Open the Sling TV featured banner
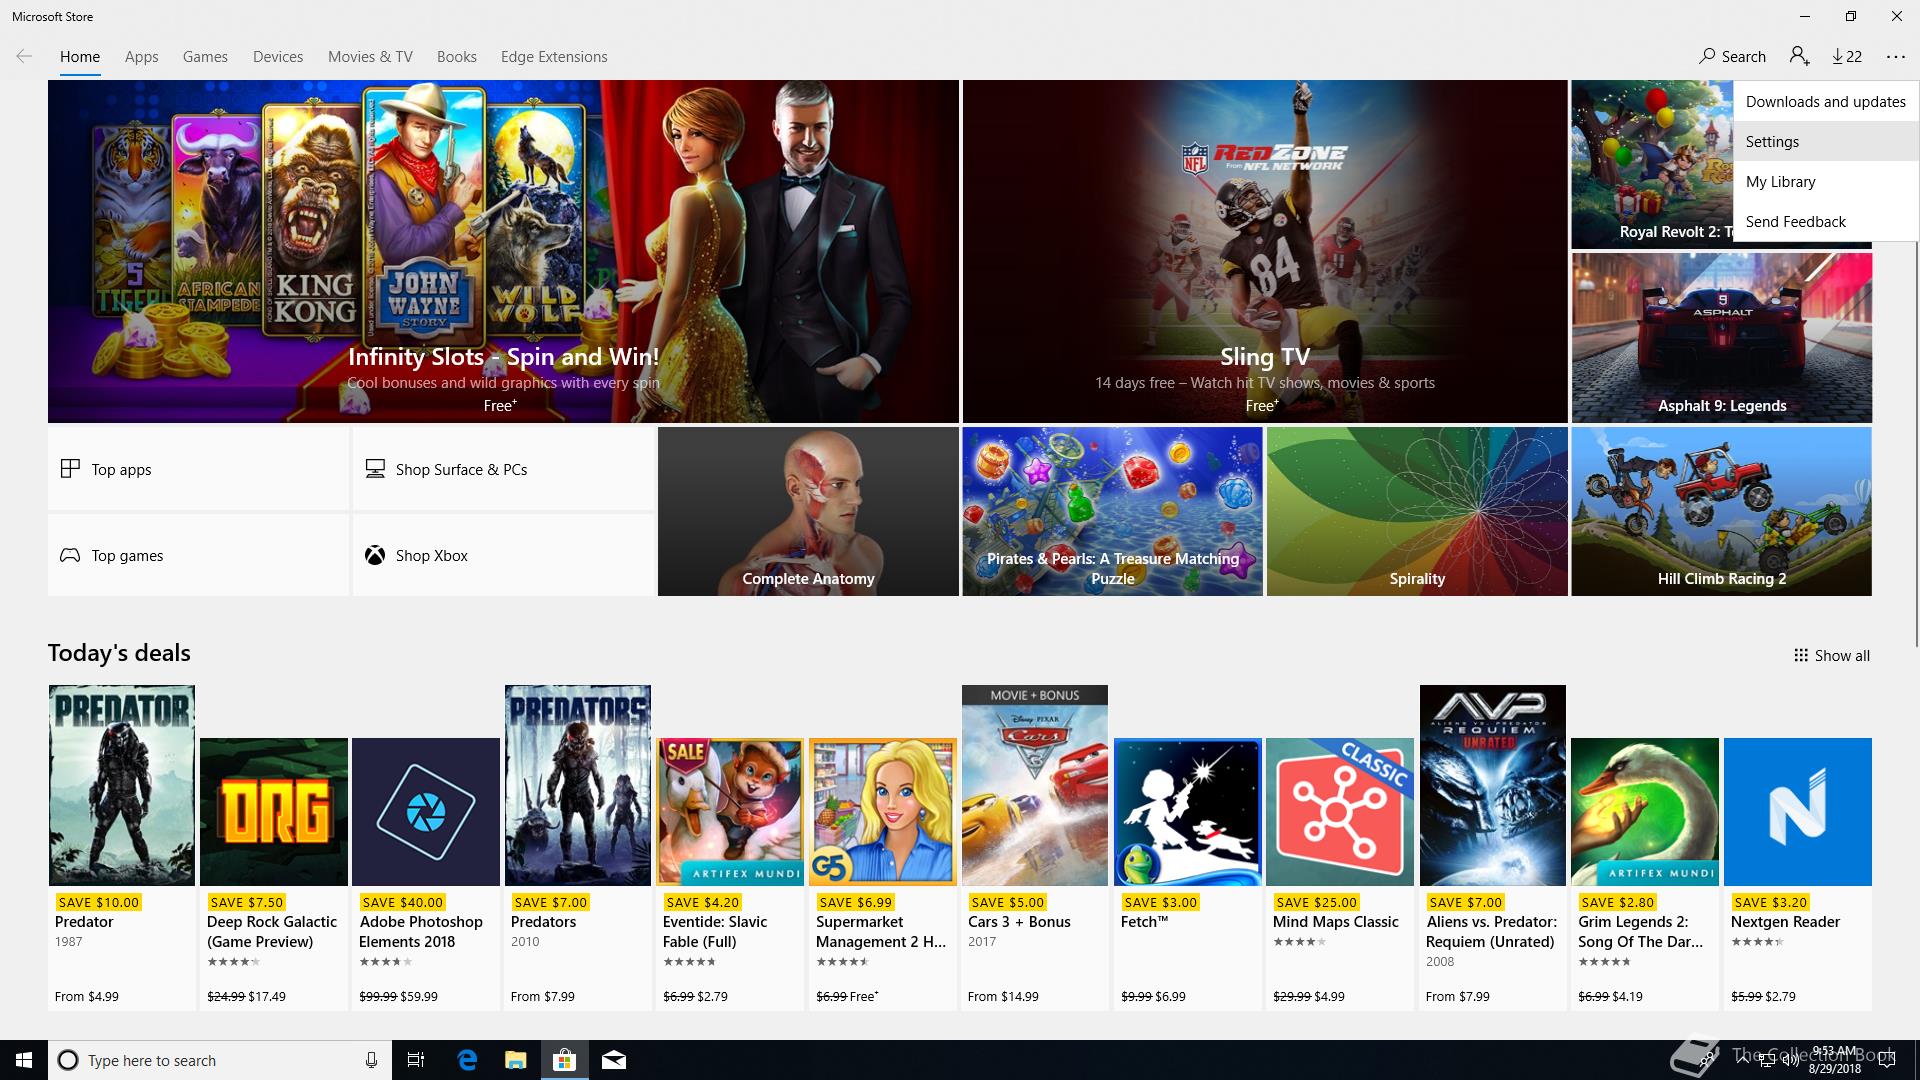The image size is (1920, 1080). [1265, 251]
